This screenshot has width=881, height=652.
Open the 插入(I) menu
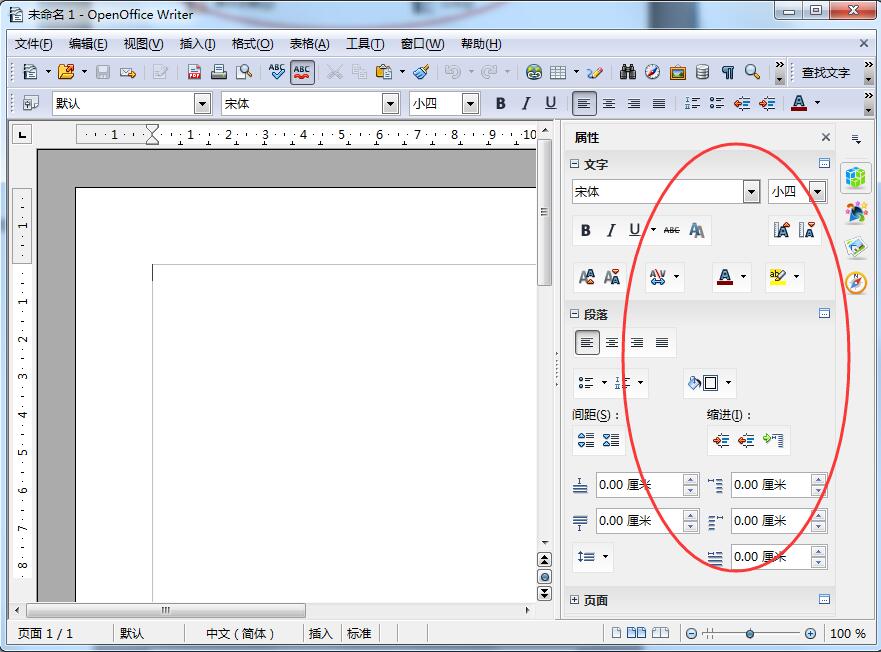(196, 43)
